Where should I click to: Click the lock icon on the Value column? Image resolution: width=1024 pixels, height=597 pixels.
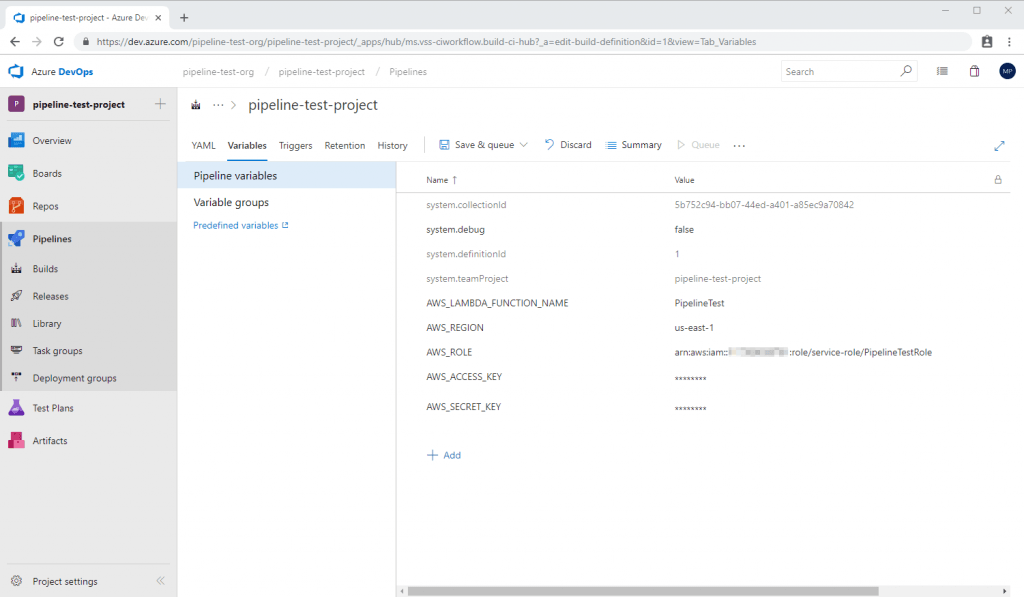coord(997,180)
